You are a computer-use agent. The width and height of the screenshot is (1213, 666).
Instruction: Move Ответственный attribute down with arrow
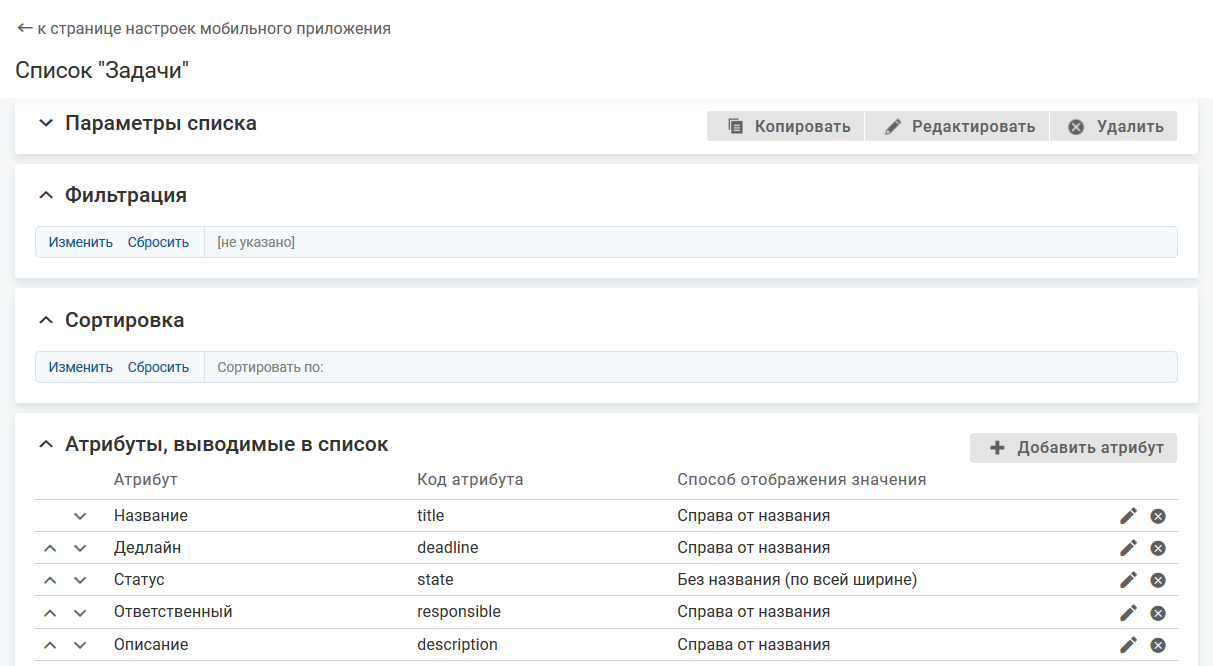pyautogui.click(x=81, y=613)
